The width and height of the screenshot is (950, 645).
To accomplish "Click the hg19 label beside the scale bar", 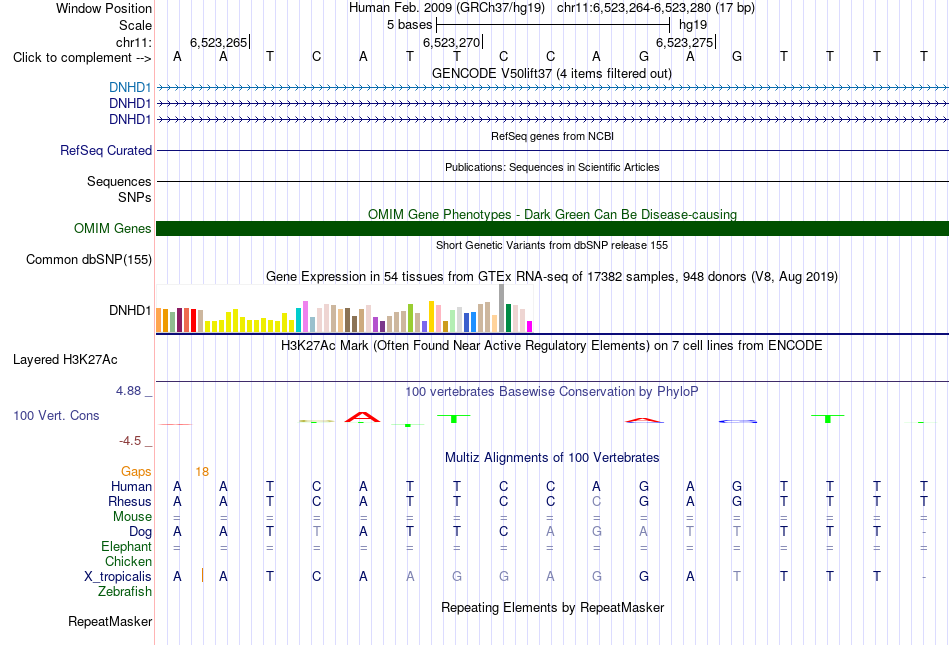I will [x=693, y=25].
